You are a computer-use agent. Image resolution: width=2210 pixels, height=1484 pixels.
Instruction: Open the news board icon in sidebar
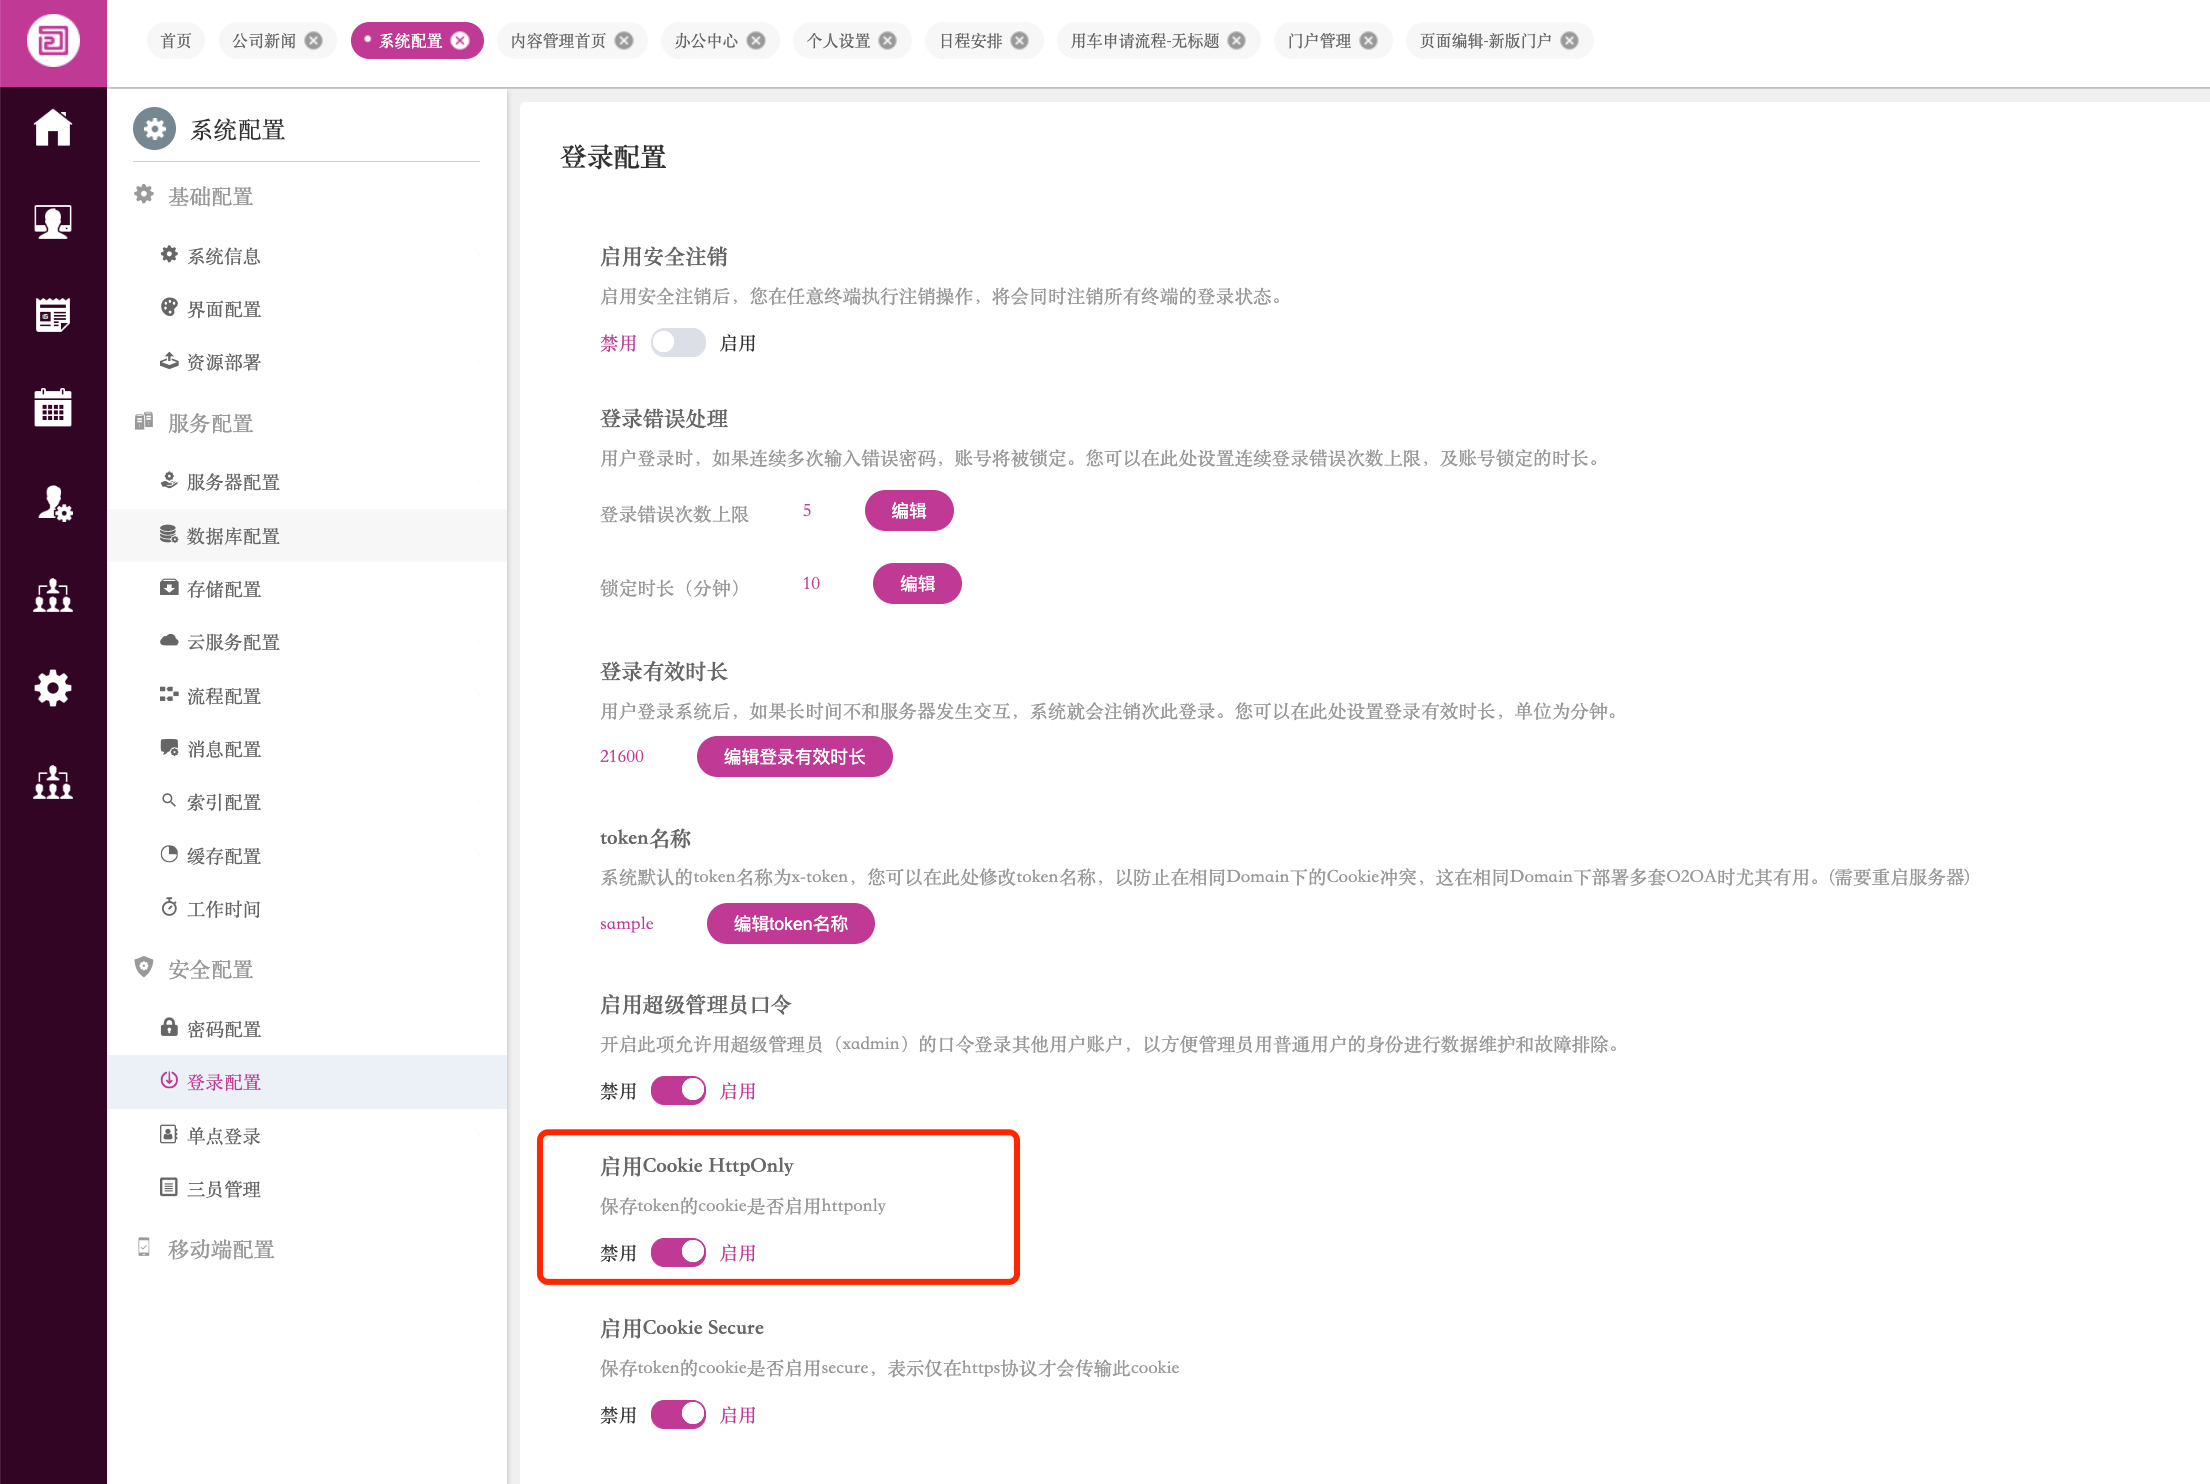pos(53,315)
